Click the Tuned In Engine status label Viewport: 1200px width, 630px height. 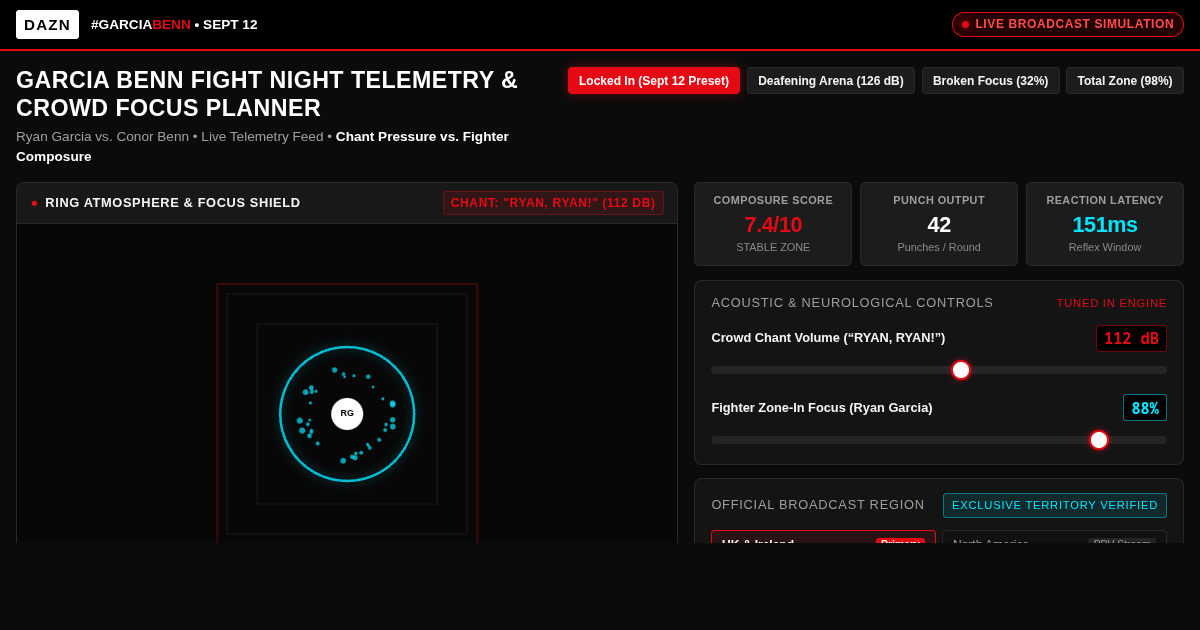point(1112,303)
